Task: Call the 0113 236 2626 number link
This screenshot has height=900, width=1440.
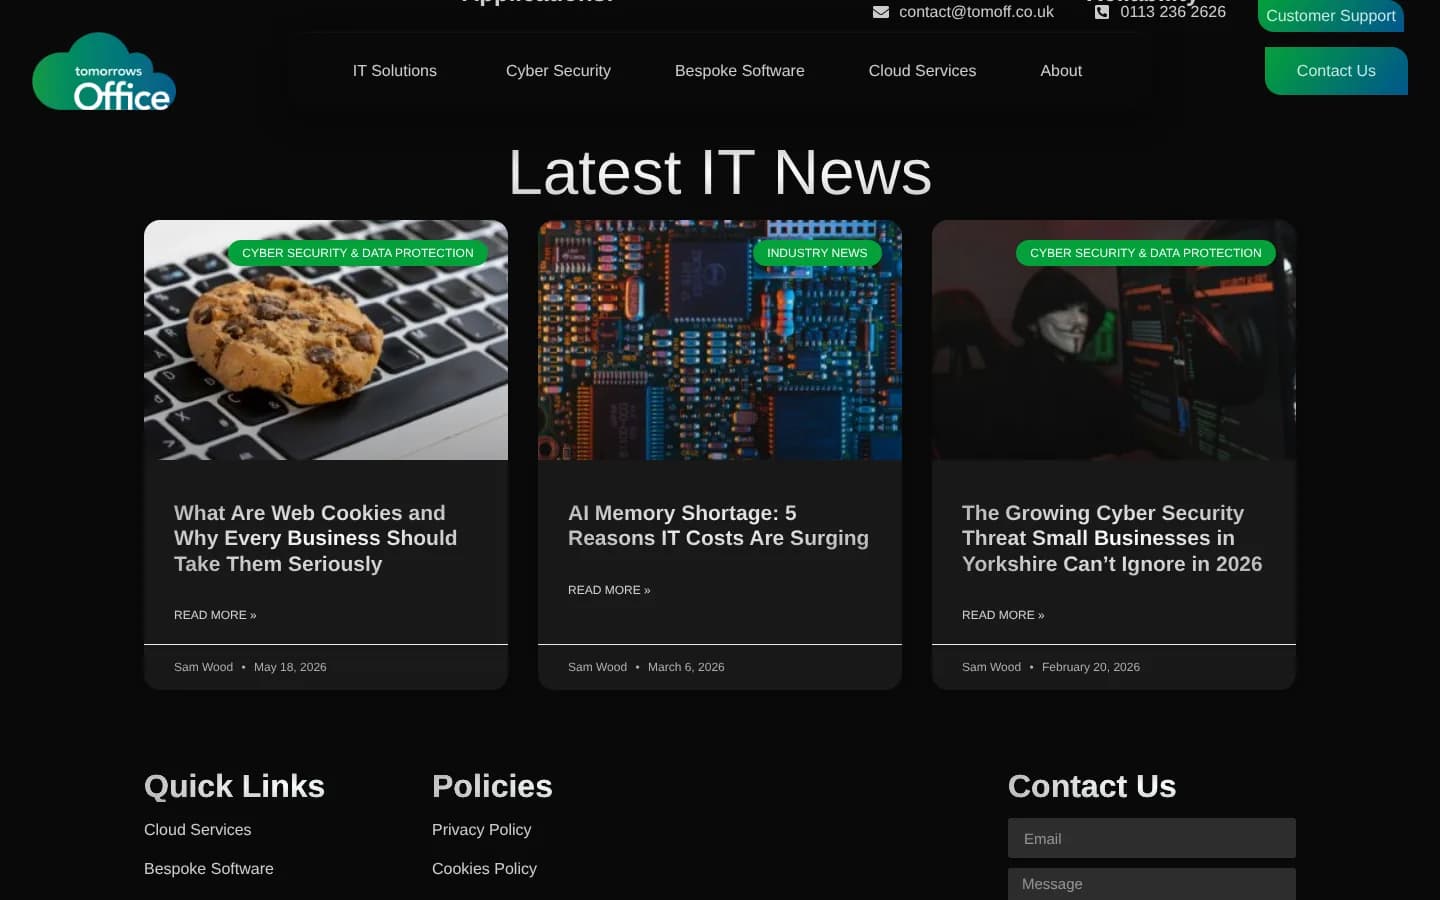Action: (1172, 12)
